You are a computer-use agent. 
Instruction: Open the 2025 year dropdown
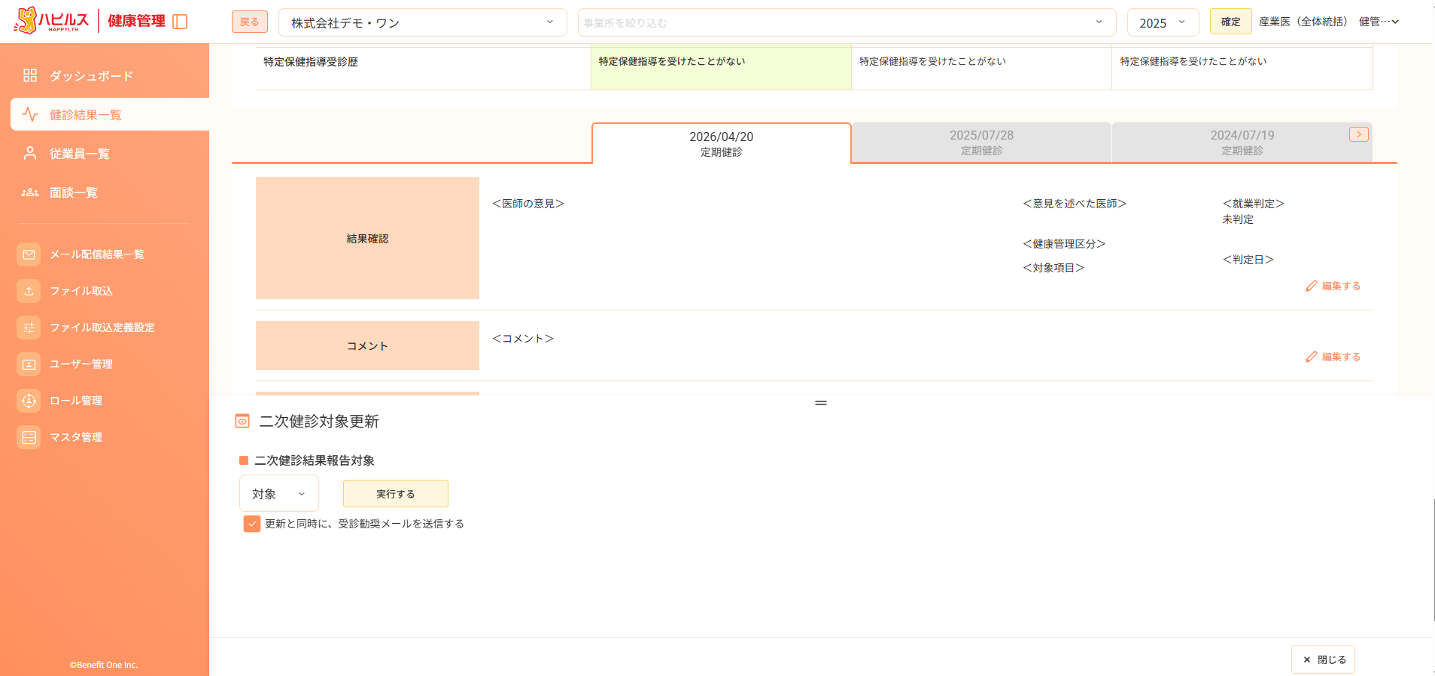[1163, 22]
